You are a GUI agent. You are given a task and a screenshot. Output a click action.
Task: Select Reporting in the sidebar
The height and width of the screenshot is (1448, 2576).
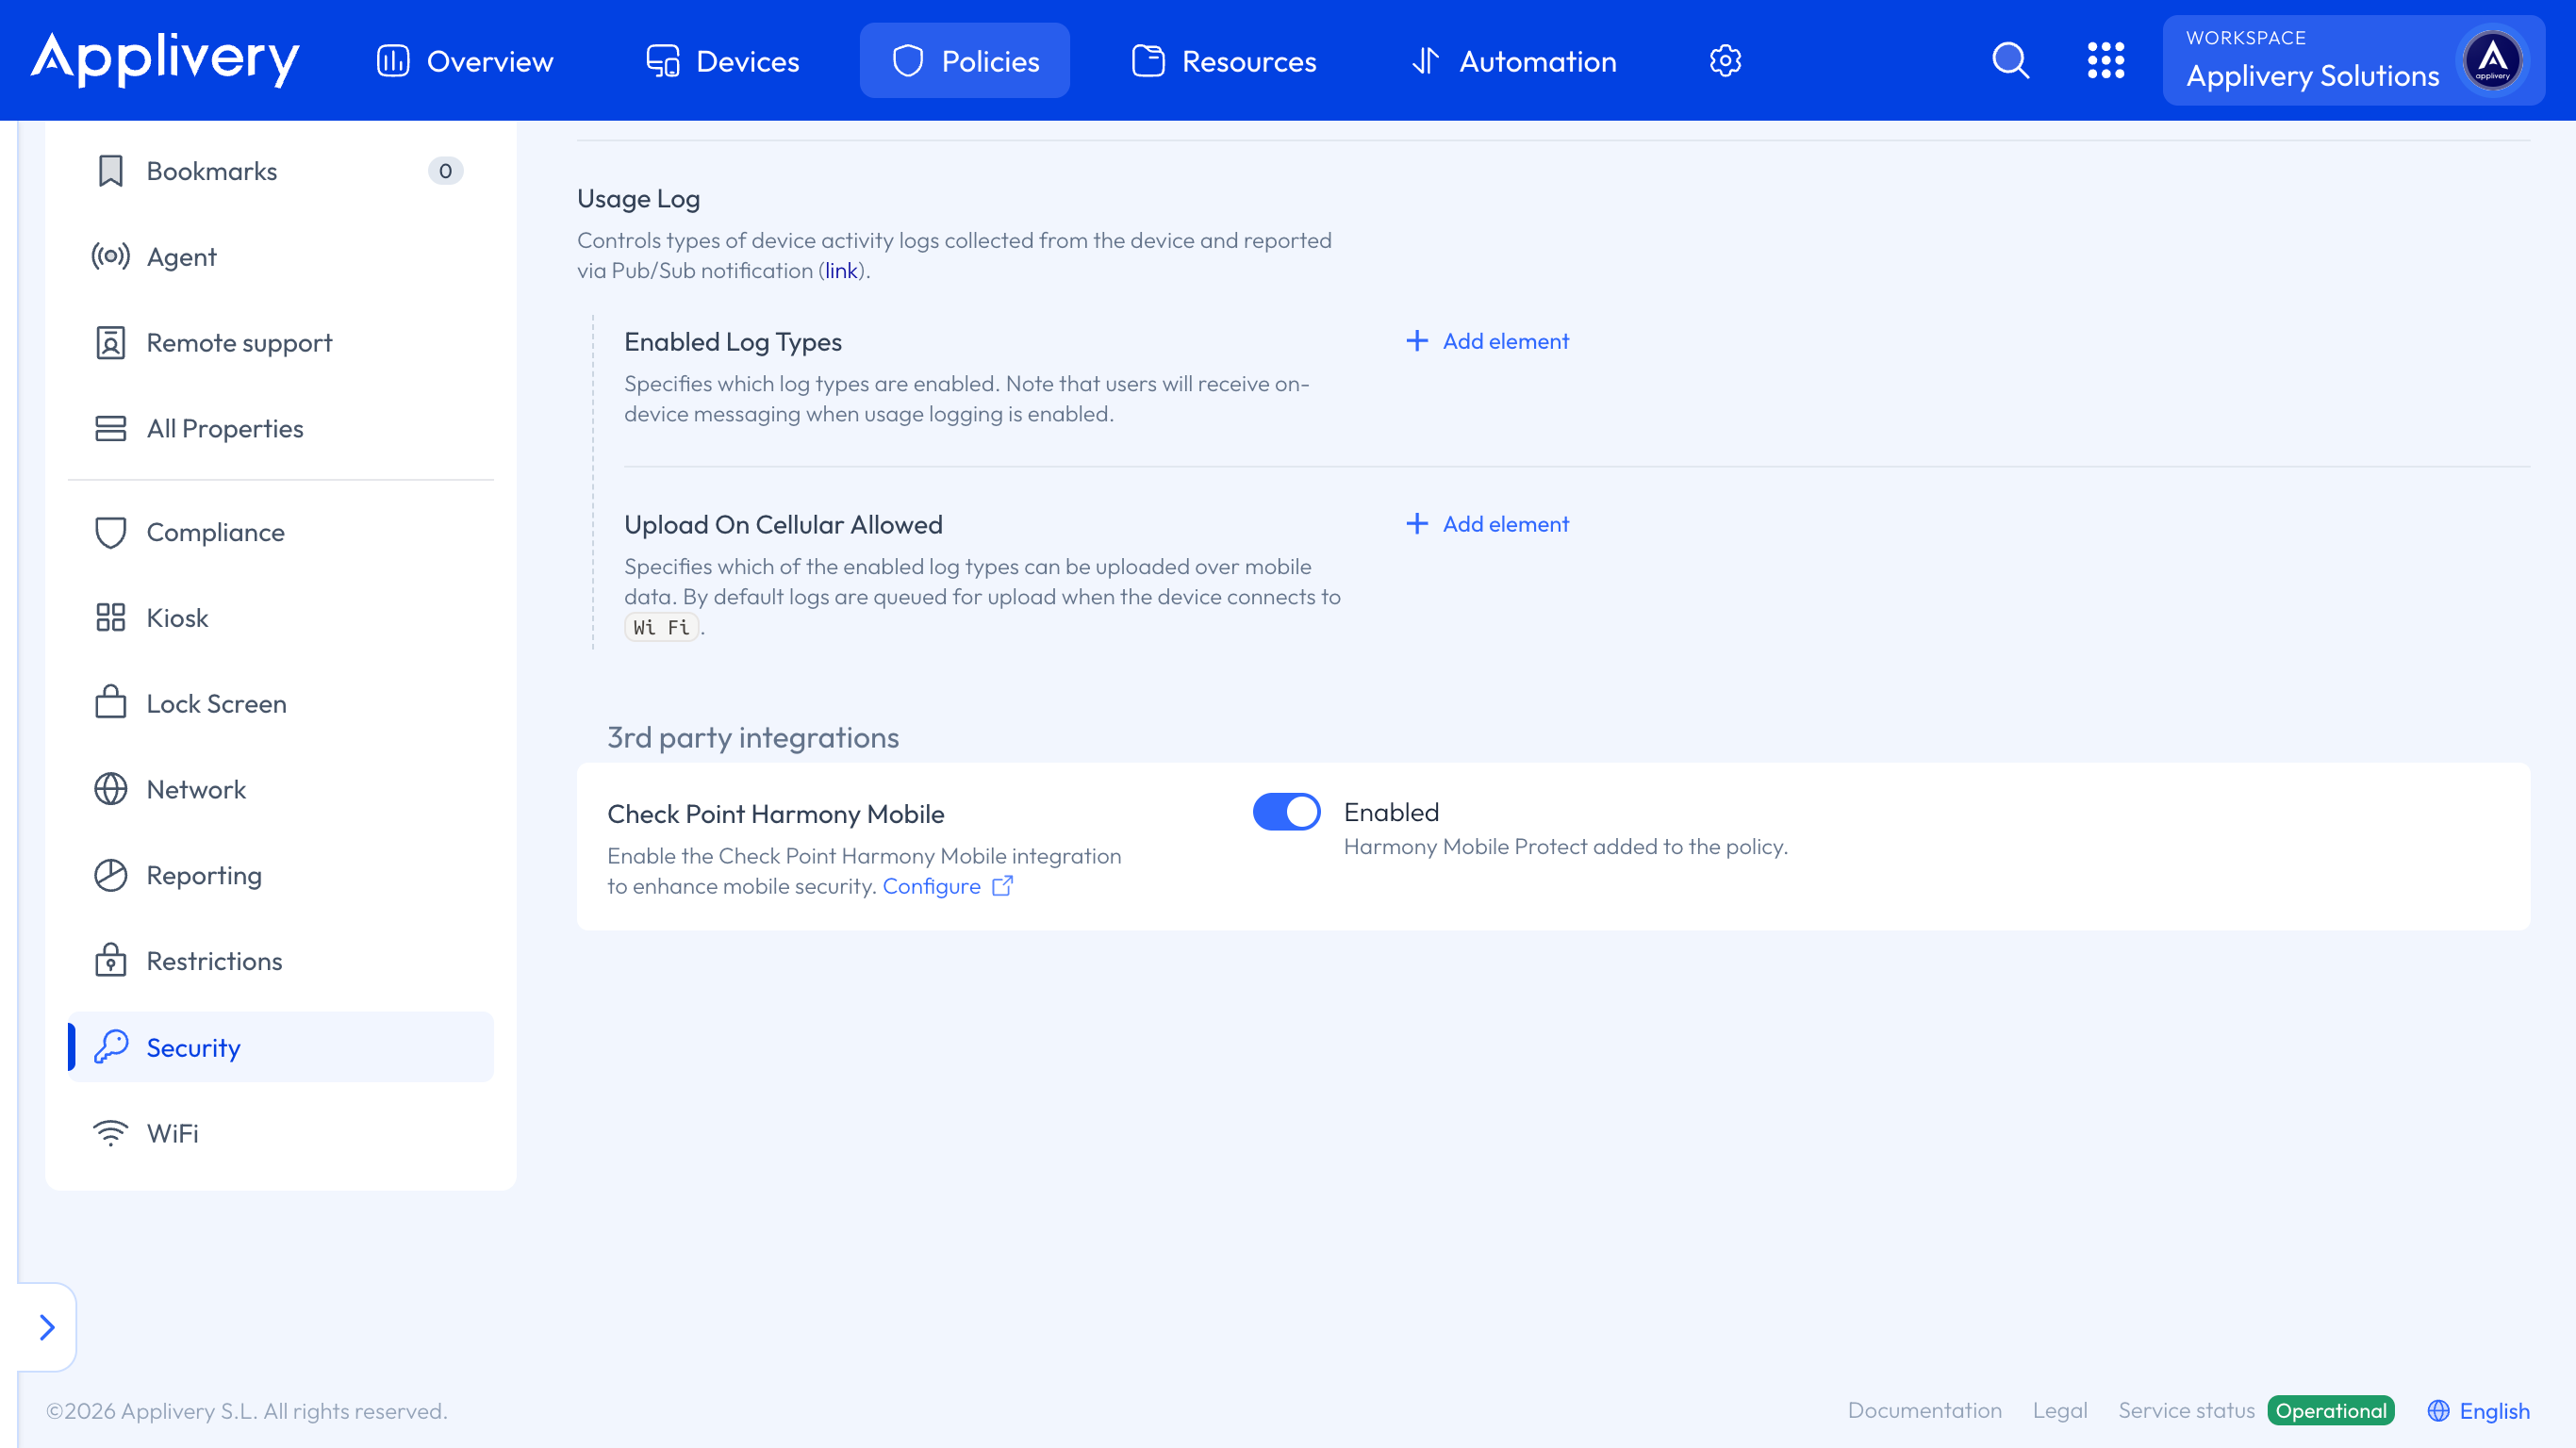[111, 875]
